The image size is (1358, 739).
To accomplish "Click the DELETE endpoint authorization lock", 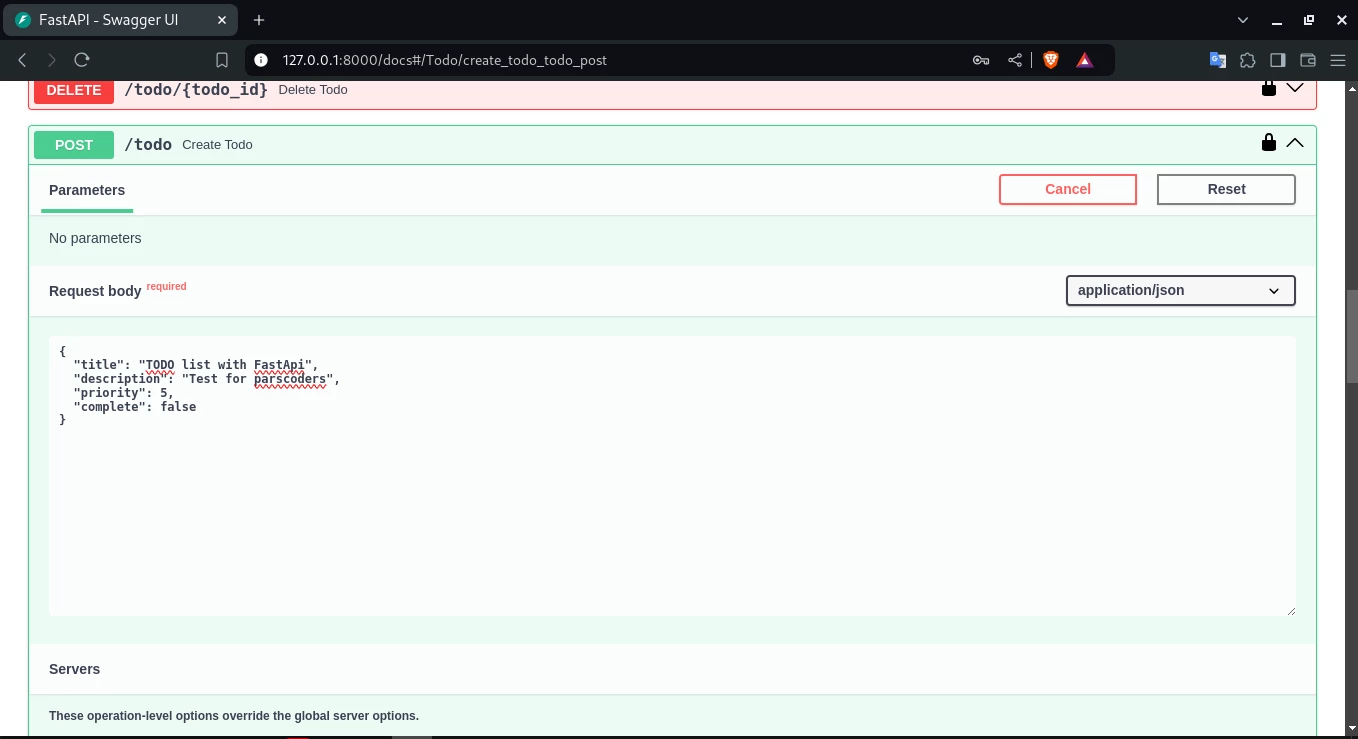I will point(1268,89).
